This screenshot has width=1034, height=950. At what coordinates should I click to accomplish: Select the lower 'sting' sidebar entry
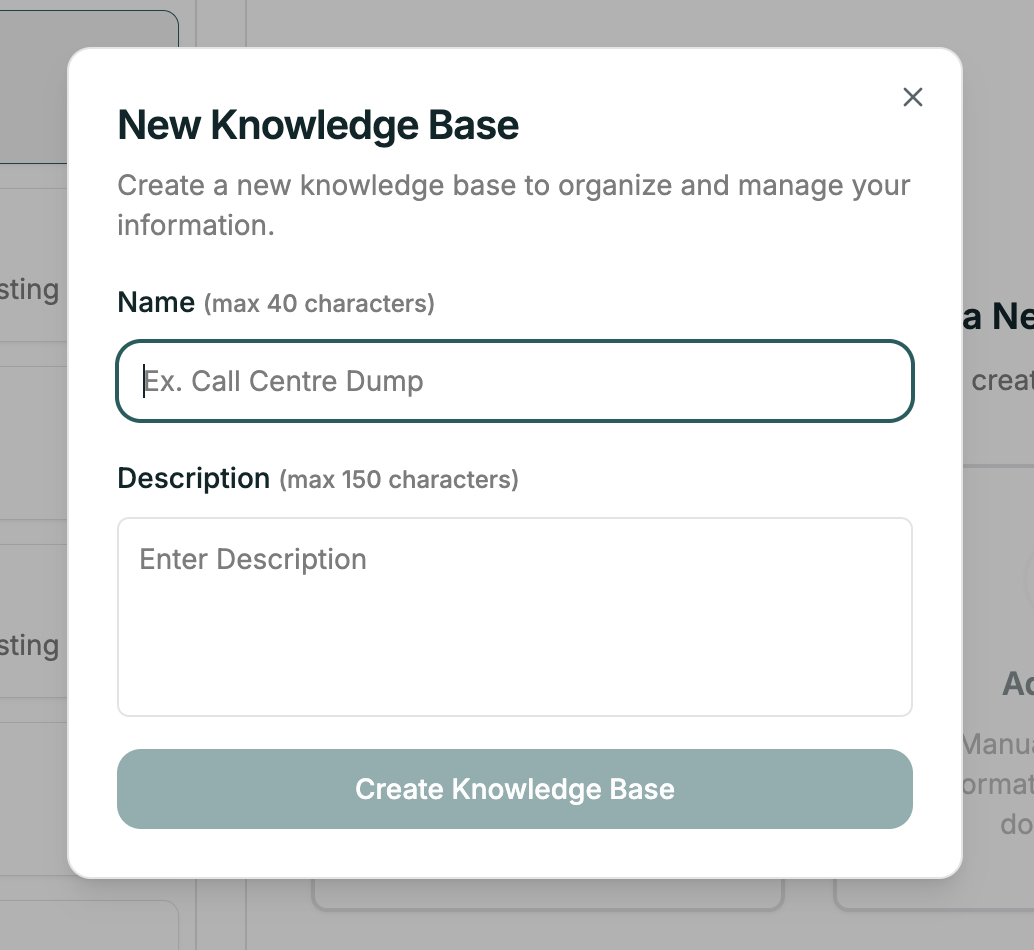click(x=30, y=645)
